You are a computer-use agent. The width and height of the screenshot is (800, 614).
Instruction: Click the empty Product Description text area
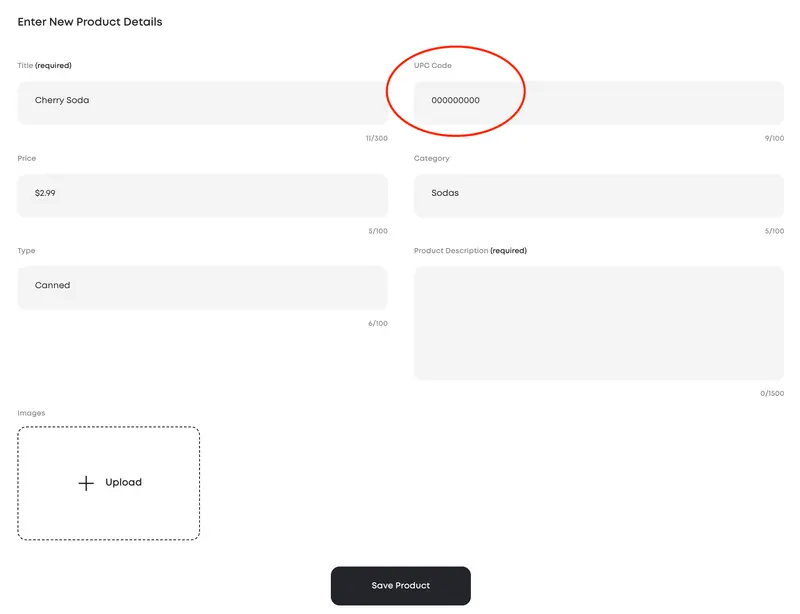tap(598, 323)
